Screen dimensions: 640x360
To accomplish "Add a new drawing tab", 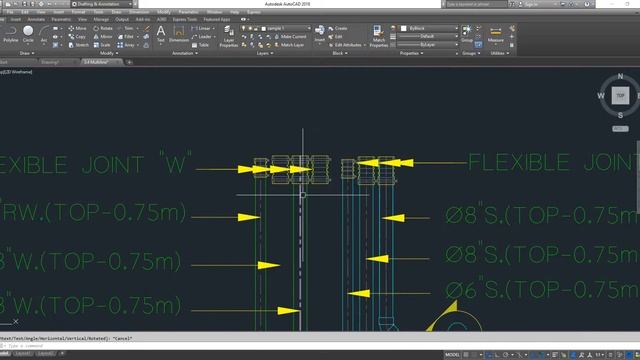I will [129, 62].
